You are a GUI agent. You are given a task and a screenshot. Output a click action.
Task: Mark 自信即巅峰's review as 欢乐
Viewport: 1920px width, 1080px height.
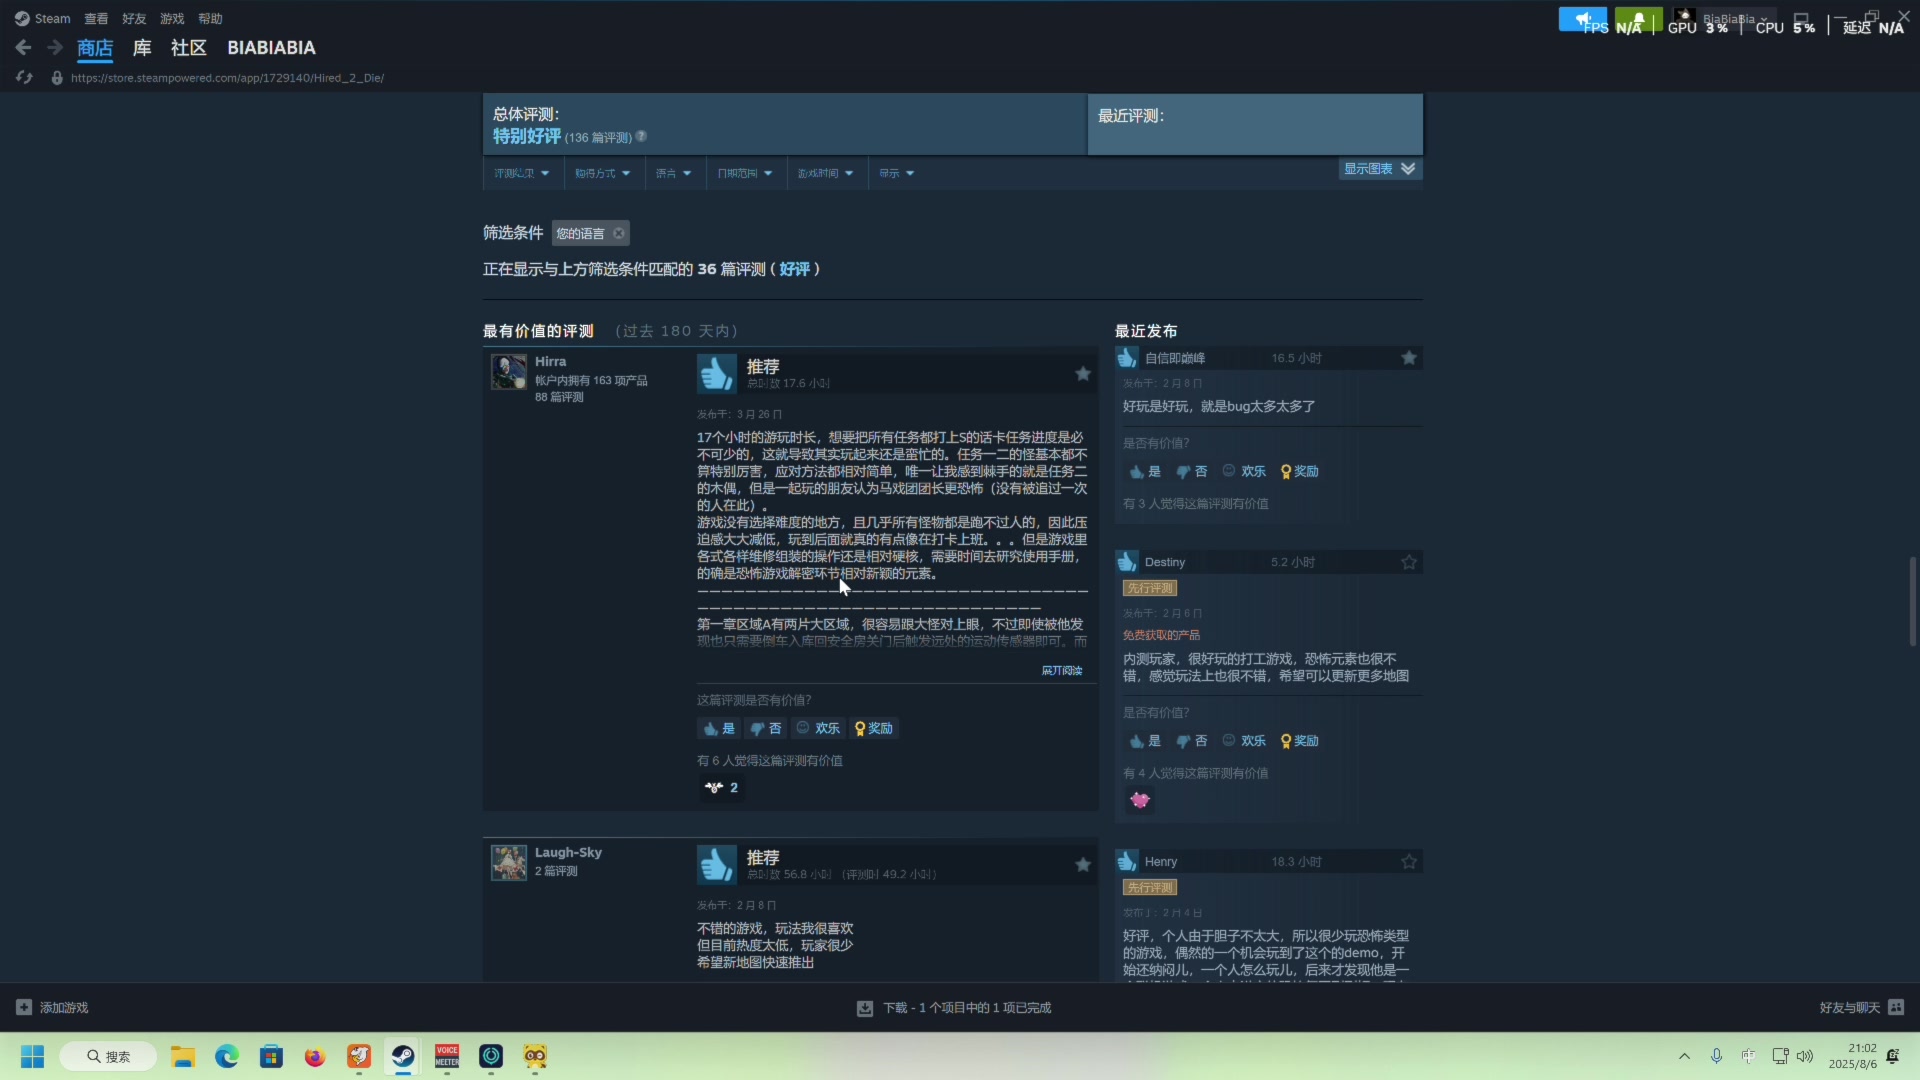(1244, 471)
